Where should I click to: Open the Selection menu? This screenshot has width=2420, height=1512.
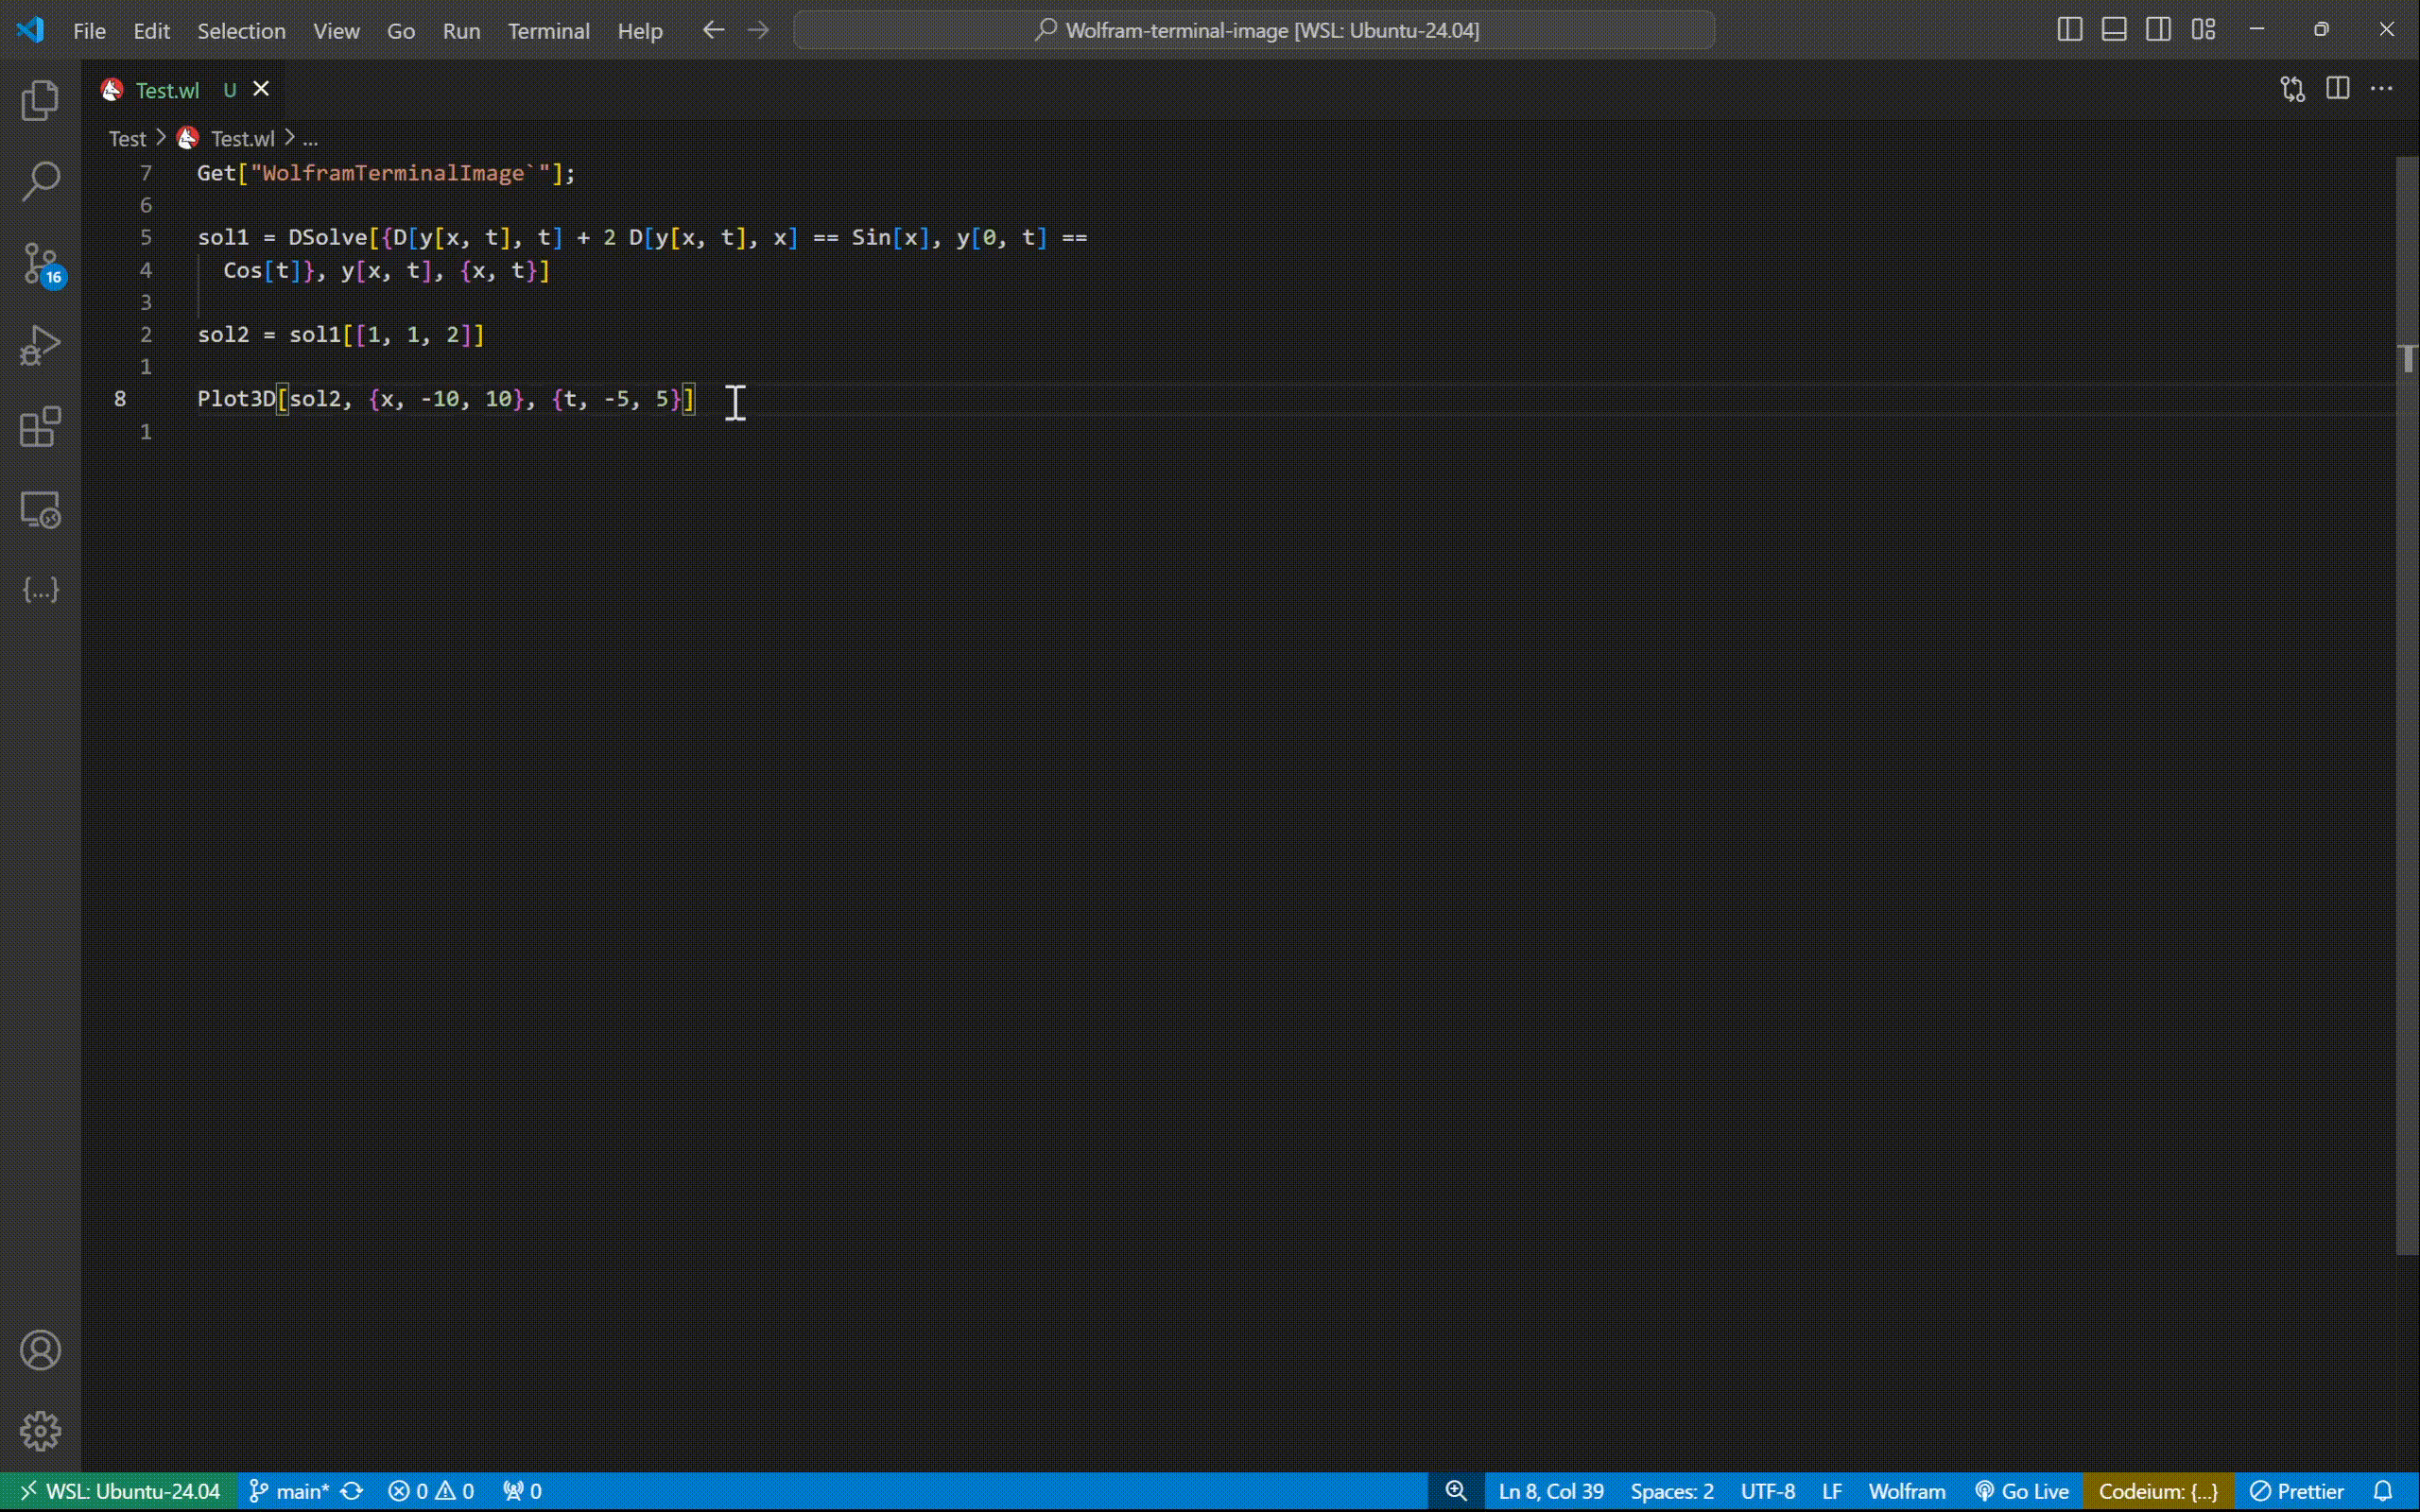(x=241, y=31)
